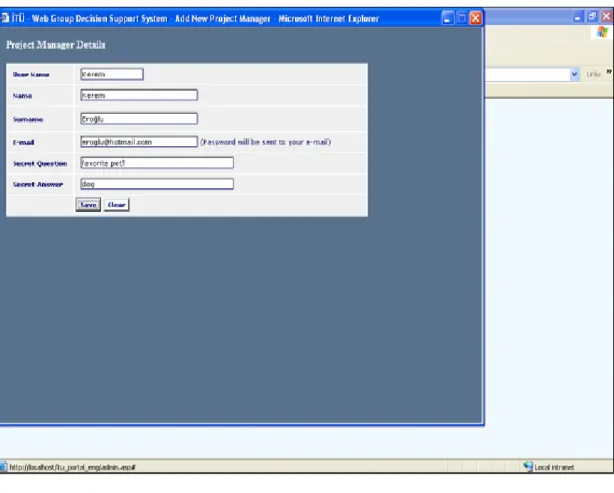Click the 'Secret Answer' label

point(38,184)
